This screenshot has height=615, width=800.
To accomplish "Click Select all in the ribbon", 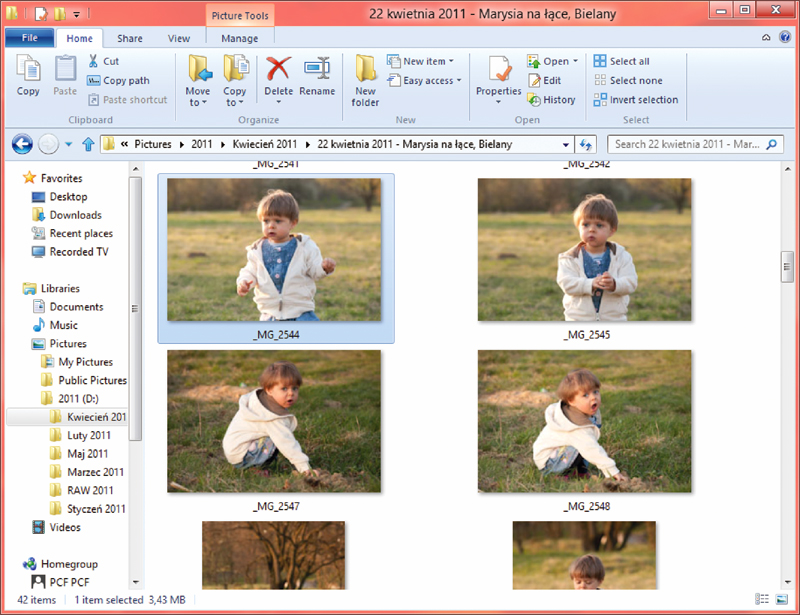I will click(x=628, y=61).
